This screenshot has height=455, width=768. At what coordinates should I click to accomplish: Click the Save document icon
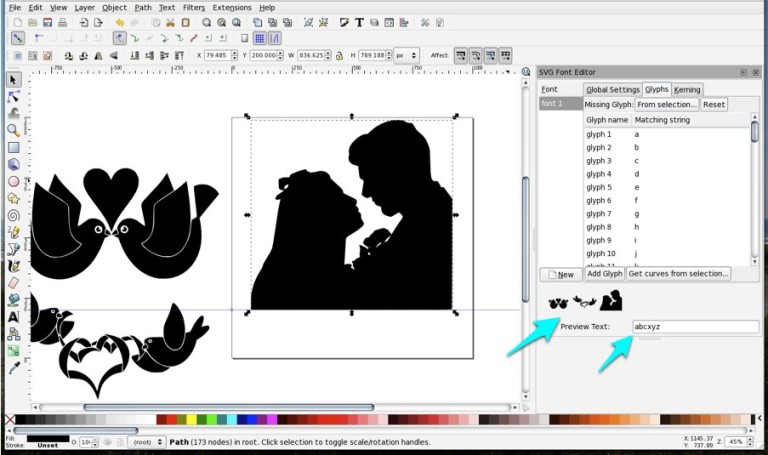click(48, 23)
